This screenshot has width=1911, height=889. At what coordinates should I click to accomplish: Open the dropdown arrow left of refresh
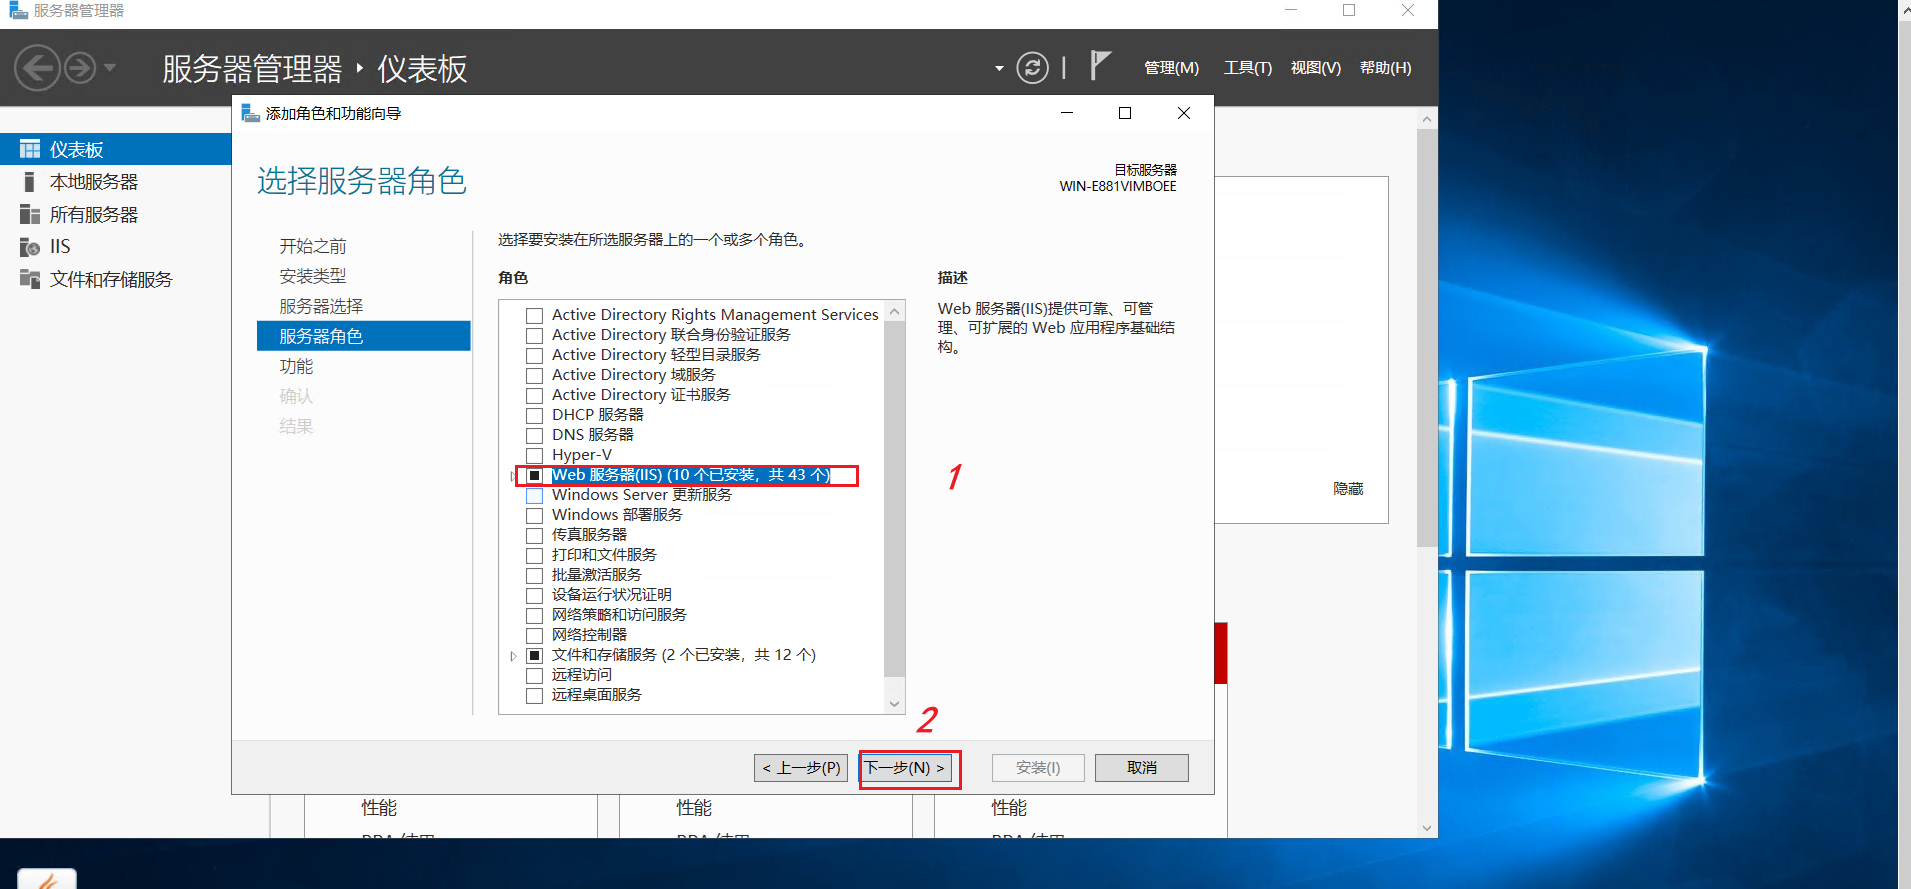coord(999,69)
